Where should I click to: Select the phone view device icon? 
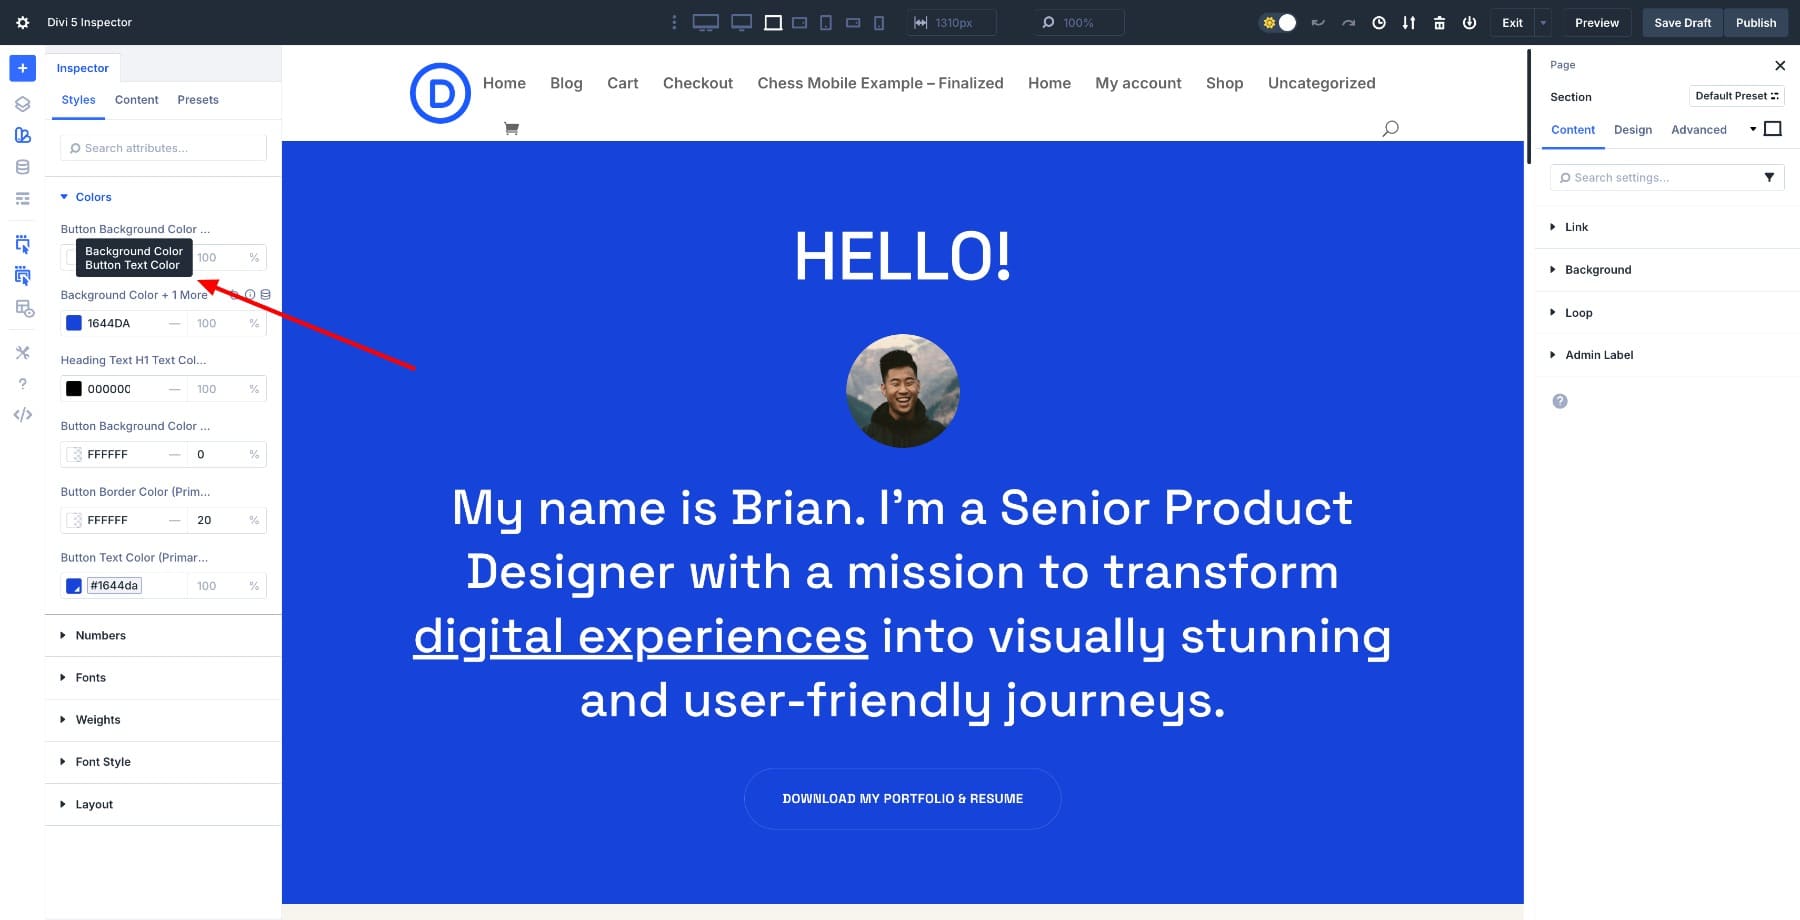[x=879, y=23]
